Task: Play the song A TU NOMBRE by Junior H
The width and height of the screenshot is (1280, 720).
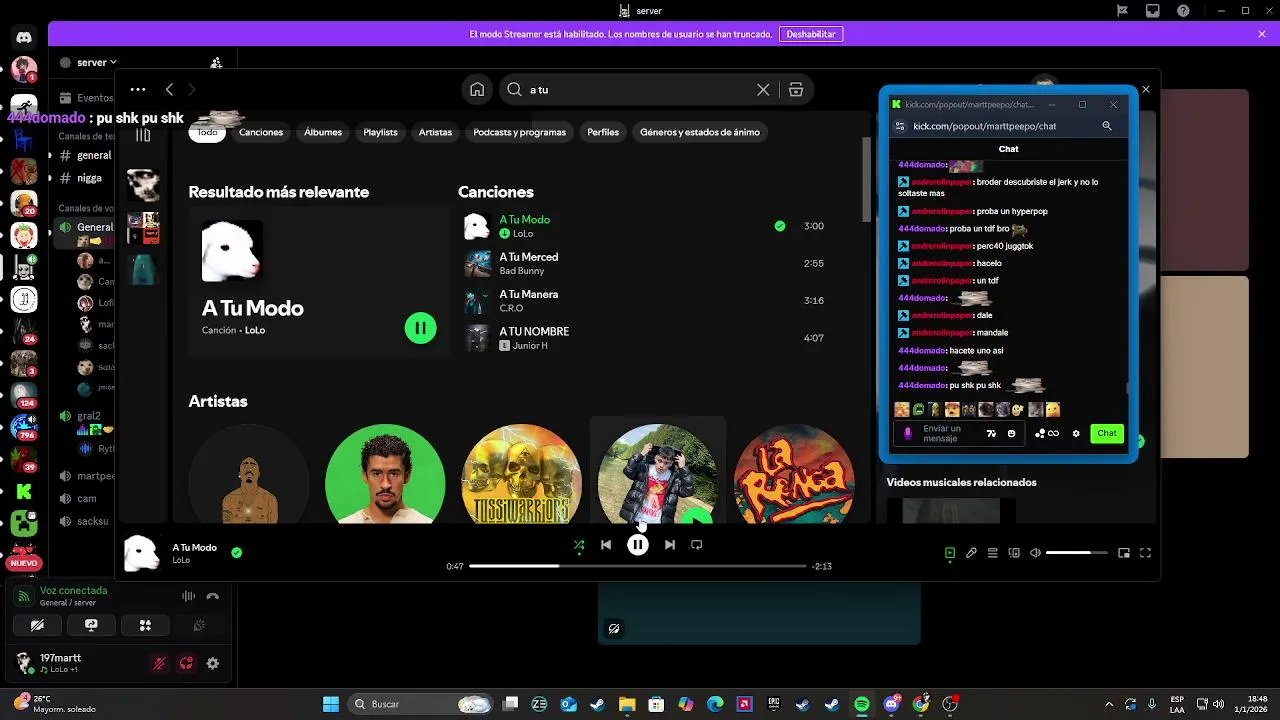Action: click(x=645, y=338)
